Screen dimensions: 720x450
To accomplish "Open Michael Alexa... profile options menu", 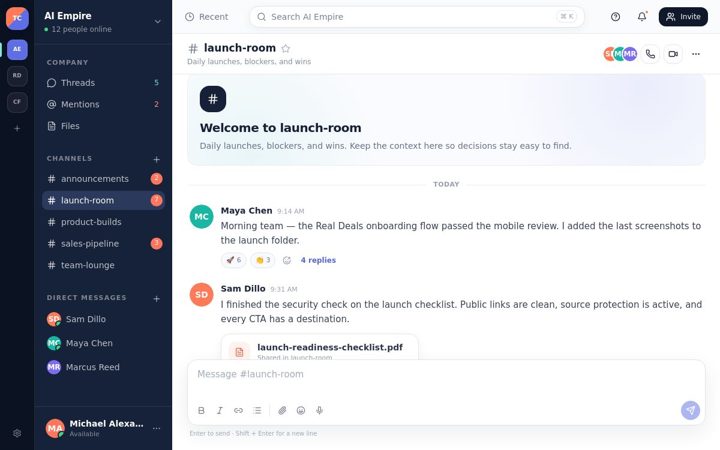I will [157, 428].
